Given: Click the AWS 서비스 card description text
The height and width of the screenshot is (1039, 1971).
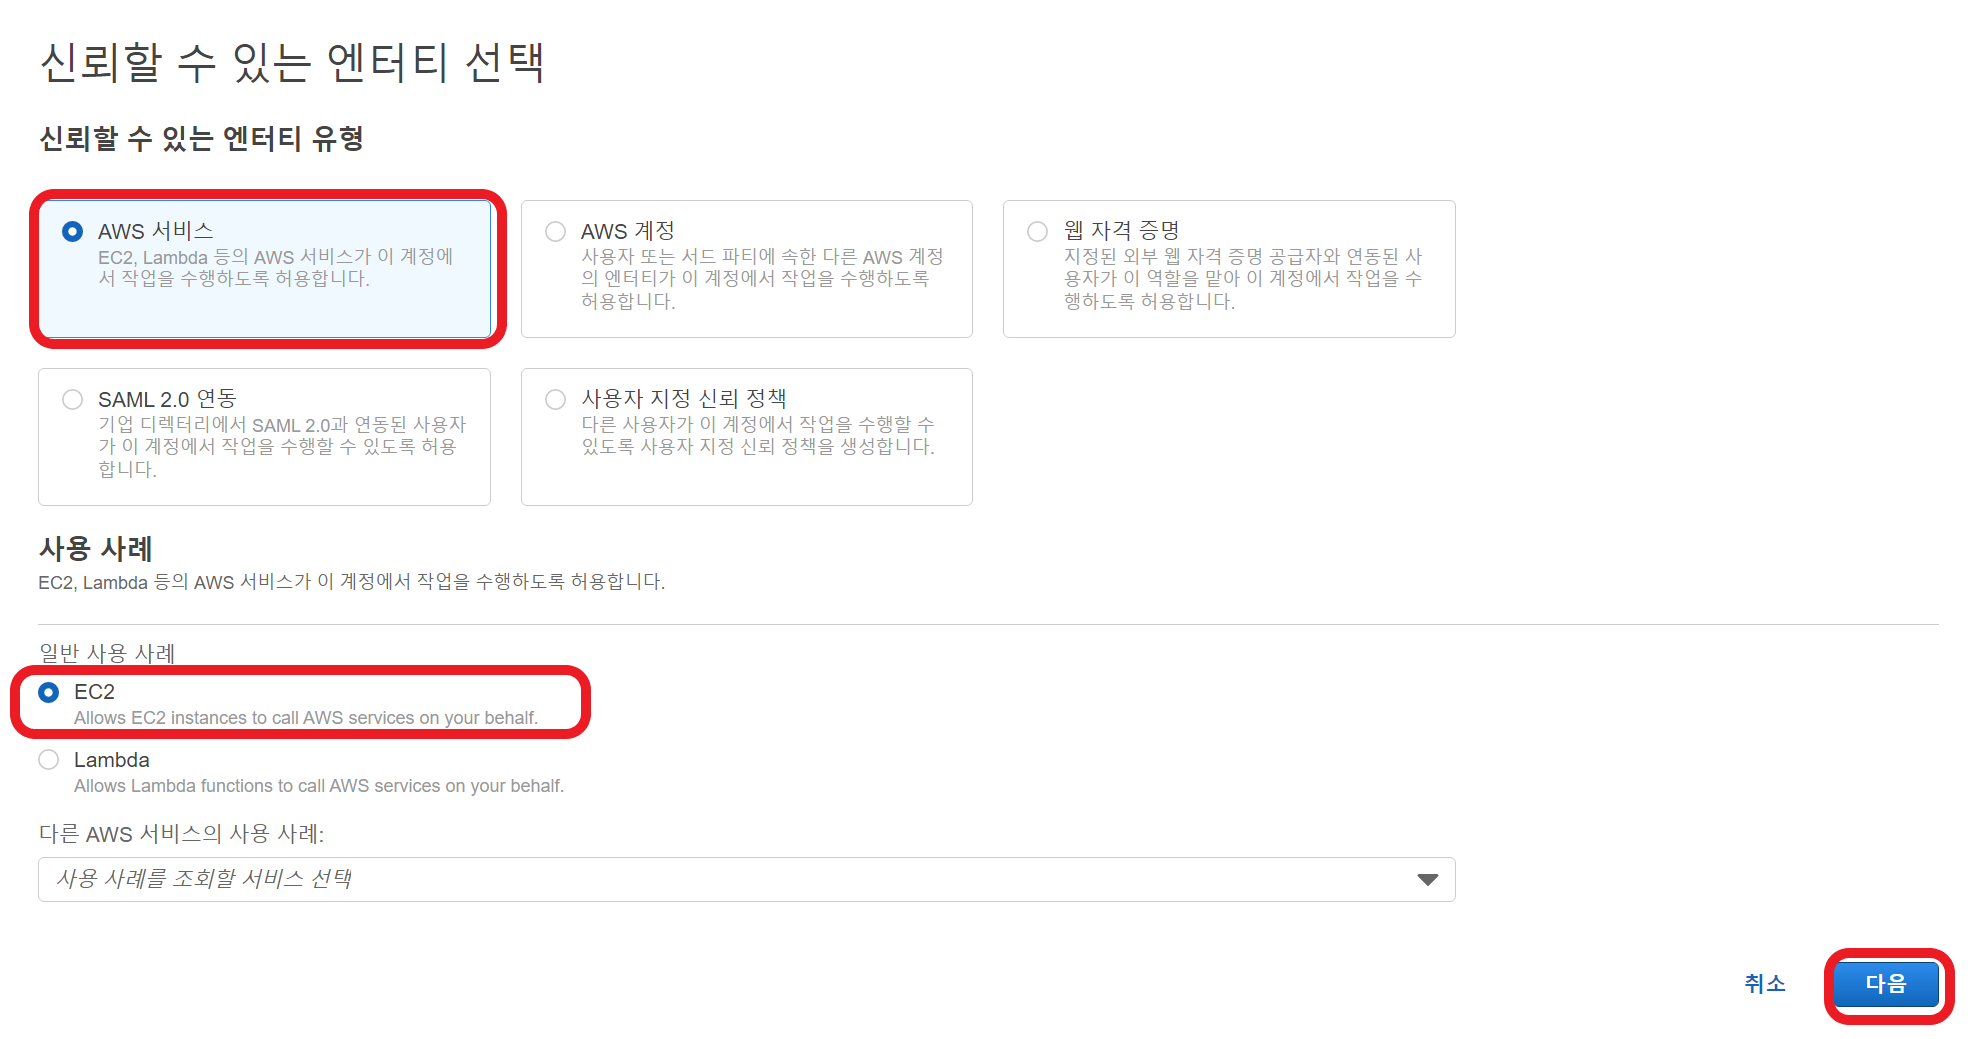Looking at the screenshot, I should coord(276,268).
